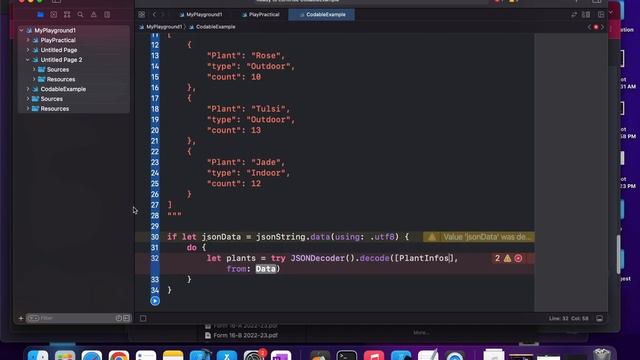Screen dimensions: 640x360
Task: Expand Sources under Untitled Page 2
Action: pyautogui.click(x=34, y=69)
